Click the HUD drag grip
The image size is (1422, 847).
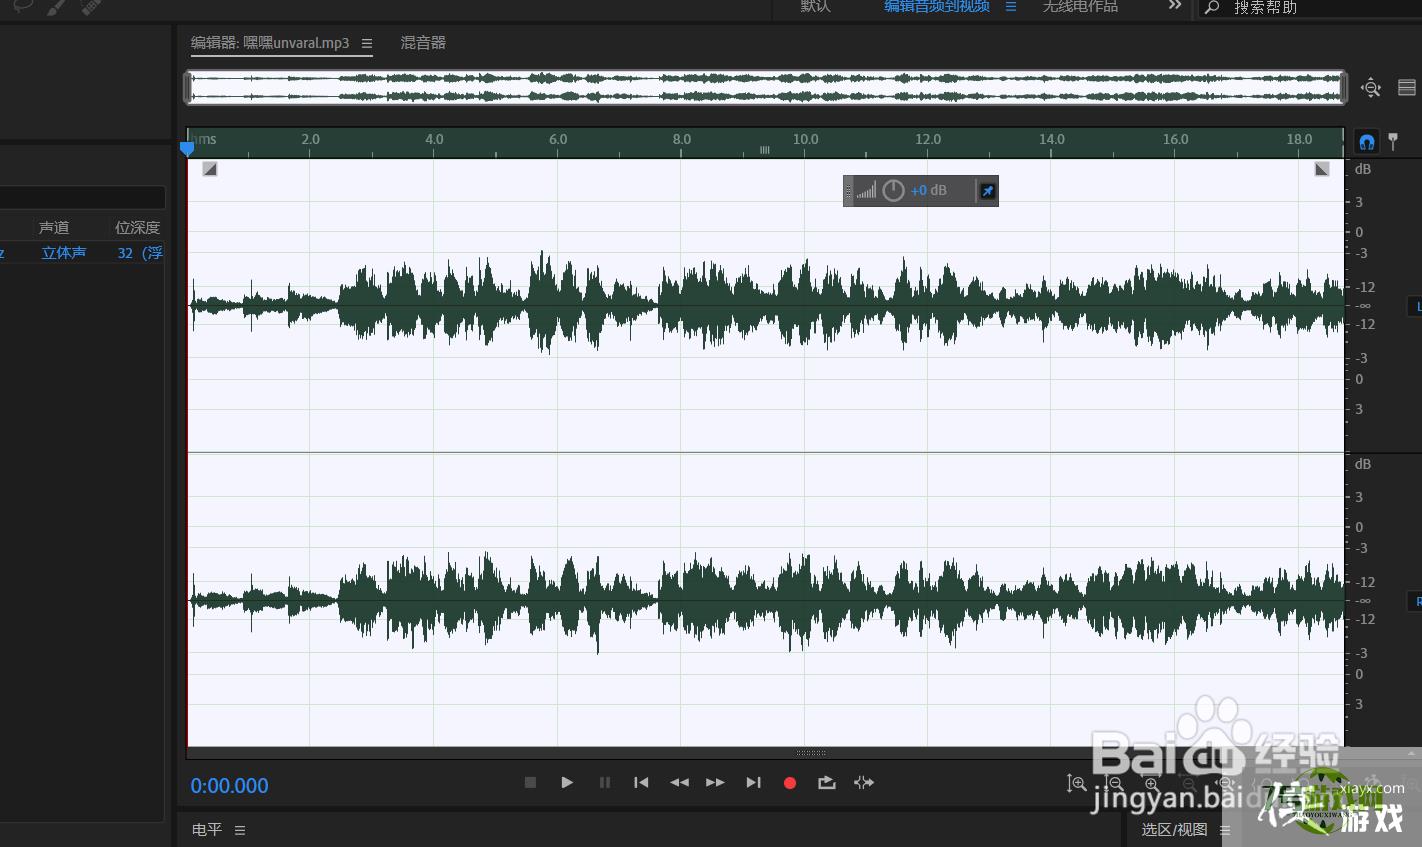(x=848, y=190)
